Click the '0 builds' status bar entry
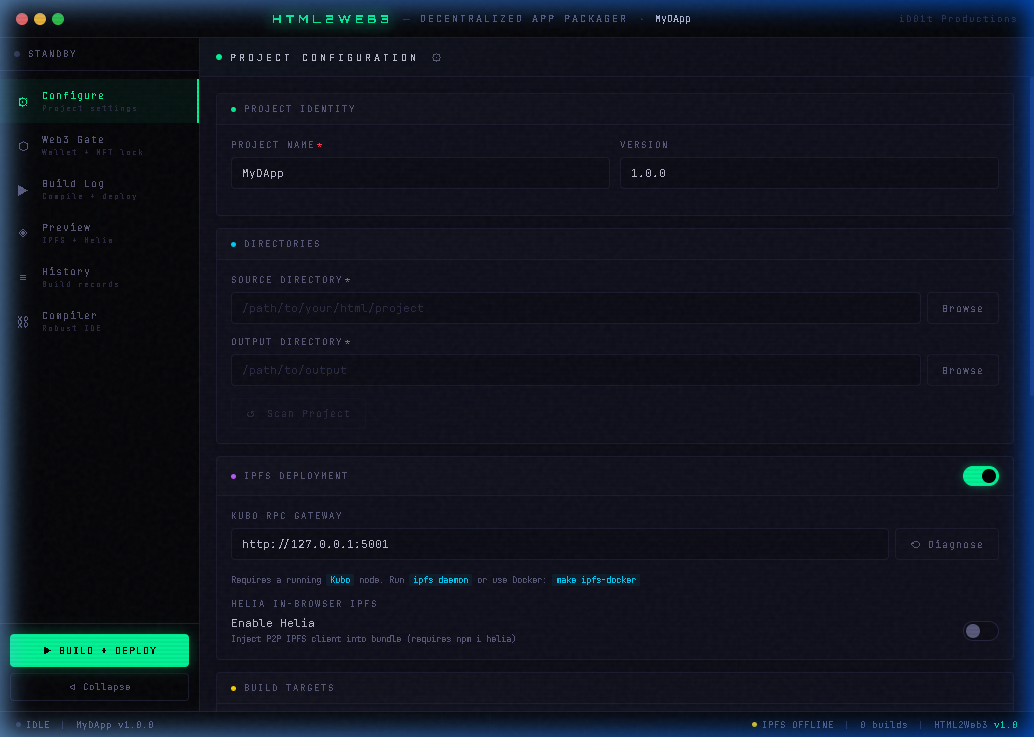Image resolution: width=1034 pixels, height=737 pixels. pos(884,724)
